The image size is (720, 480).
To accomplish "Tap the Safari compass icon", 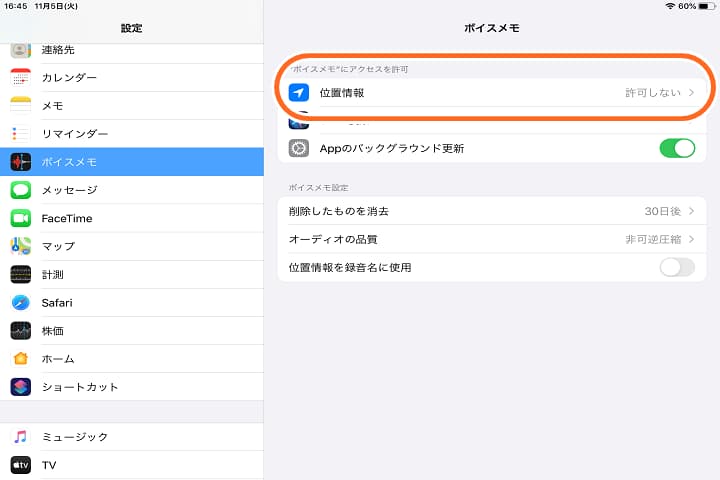I will click(x=21, y=302).
